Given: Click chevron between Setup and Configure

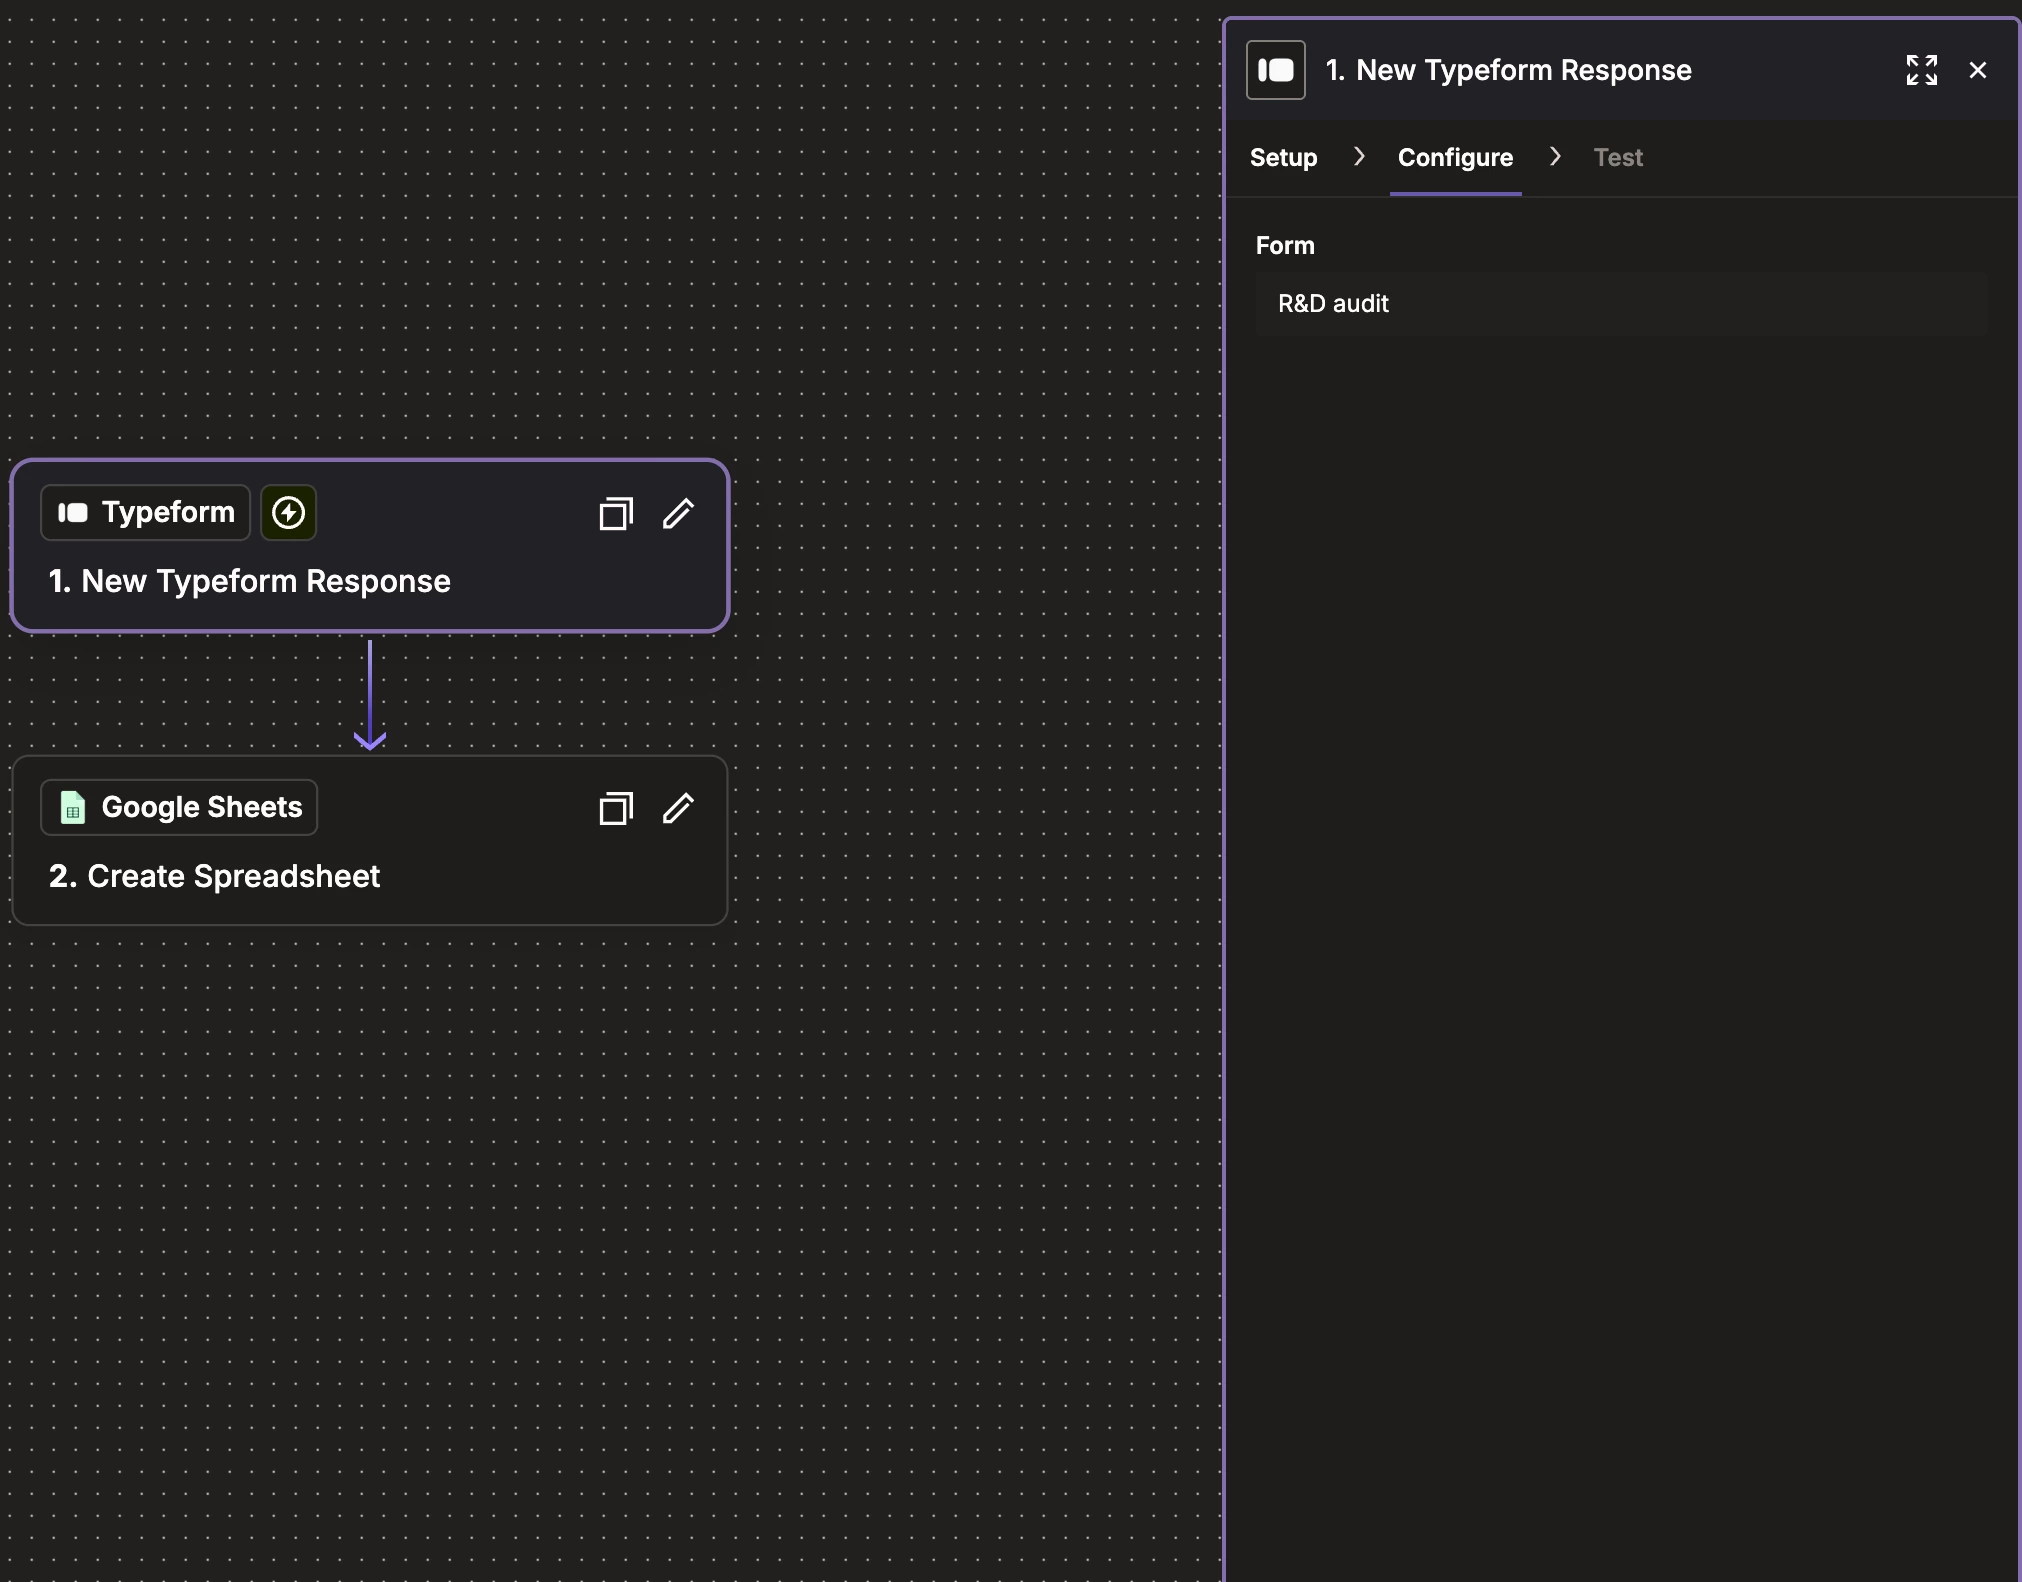Looking at the screenshot, I should 1358,156.
